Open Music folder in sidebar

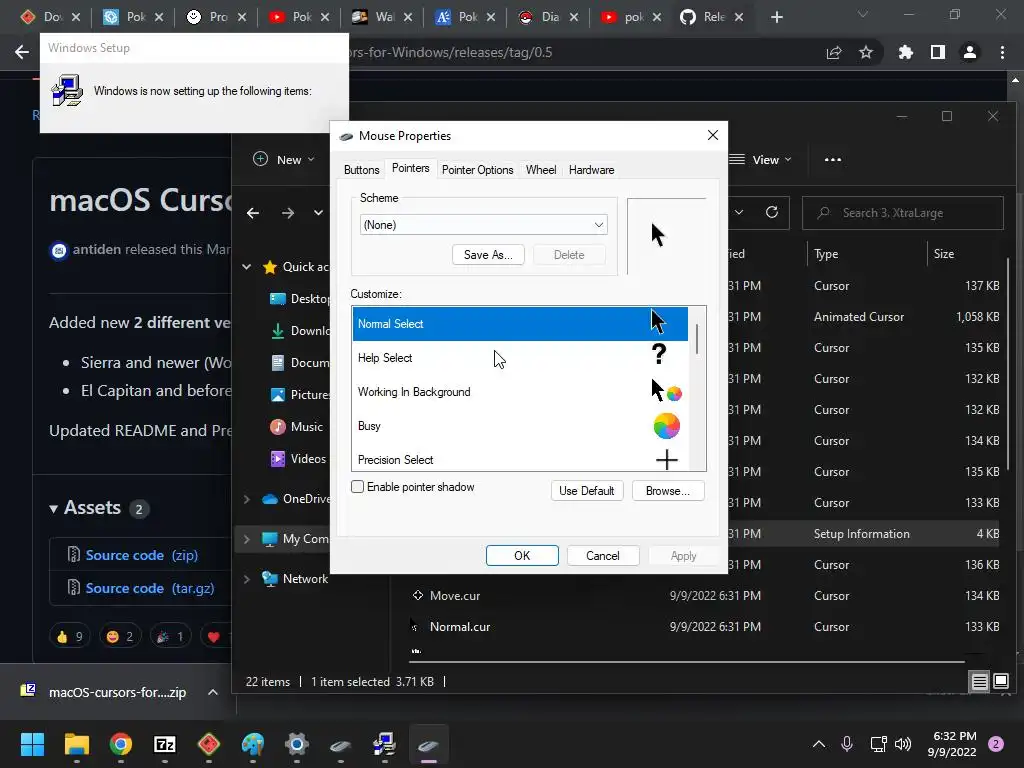click(297, 426)
